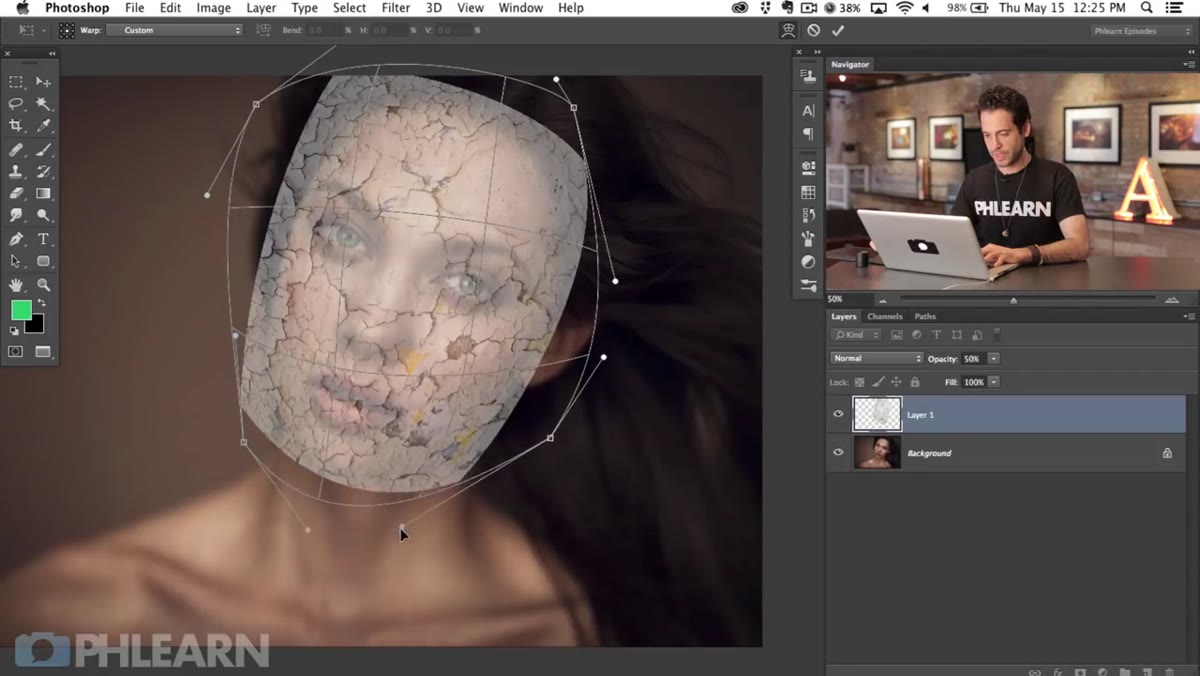The width and height of the screenshot is (1200, 676).
Task: Open the Filter menu
Action: [396, 8]
